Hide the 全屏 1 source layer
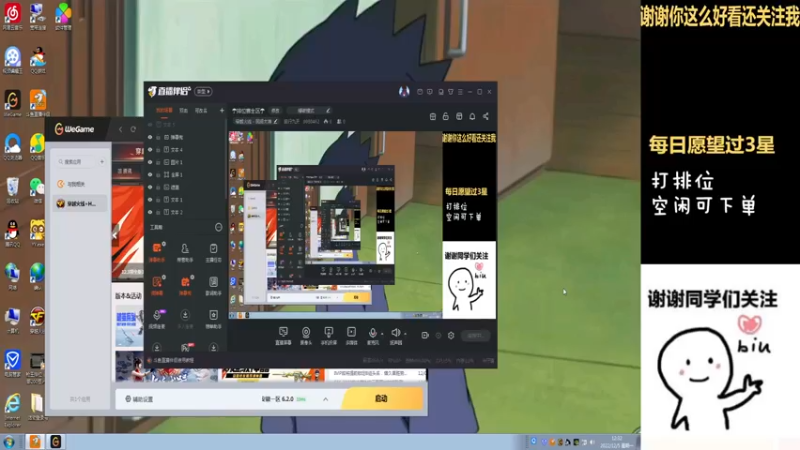Image resolution: width=800 pixels, height=450 pixels. tap(150, 174)
